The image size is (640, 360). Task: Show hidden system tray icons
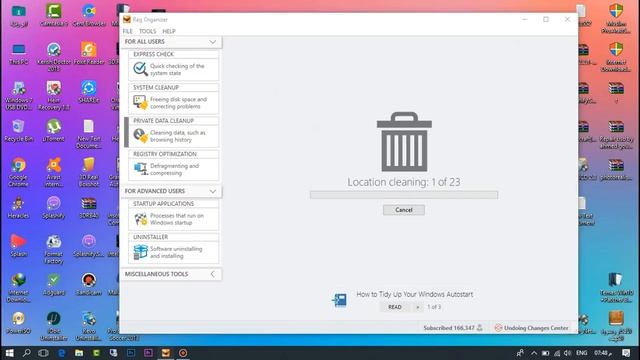534,353
